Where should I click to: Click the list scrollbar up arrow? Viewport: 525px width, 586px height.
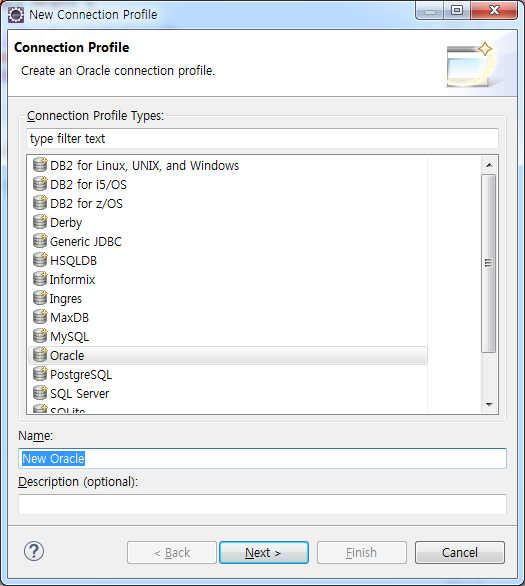(489, 165)
